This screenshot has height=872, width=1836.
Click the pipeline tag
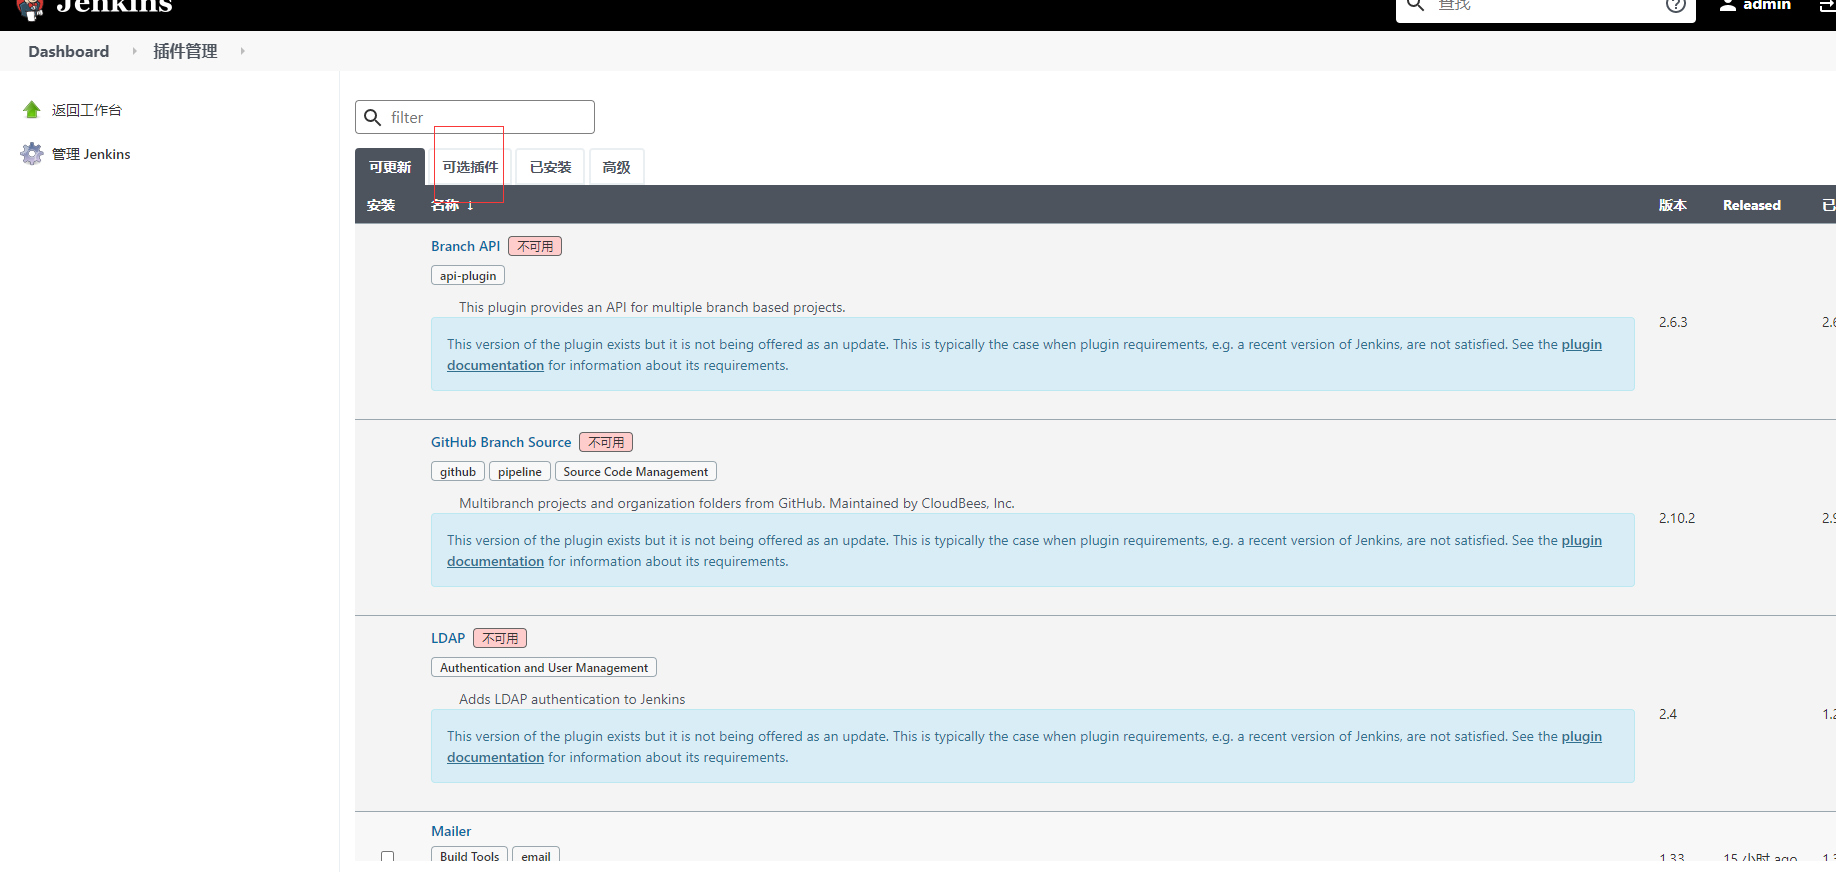pyautogui.click(x=520, y=472)
